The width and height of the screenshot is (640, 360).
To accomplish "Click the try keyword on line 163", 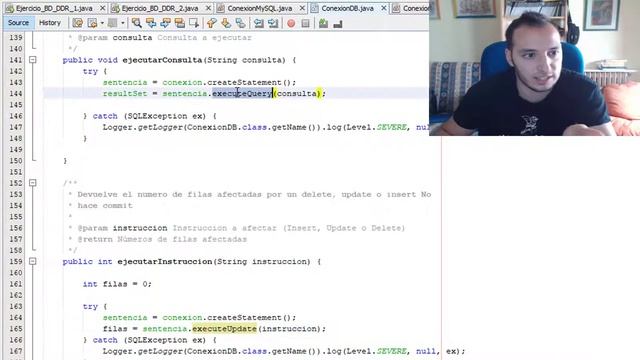I will pyautogui.click(x=90, y=307).
